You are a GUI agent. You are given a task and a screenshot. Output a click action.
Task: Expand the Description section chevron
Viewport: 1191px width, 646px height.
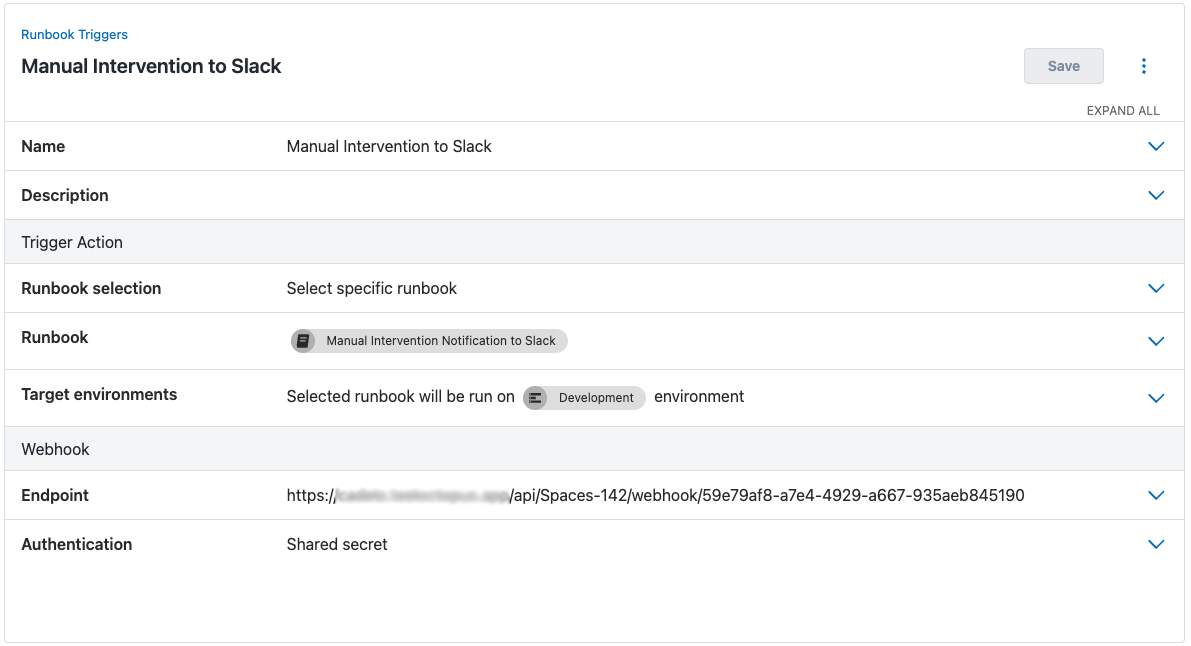click(1156, 195)
